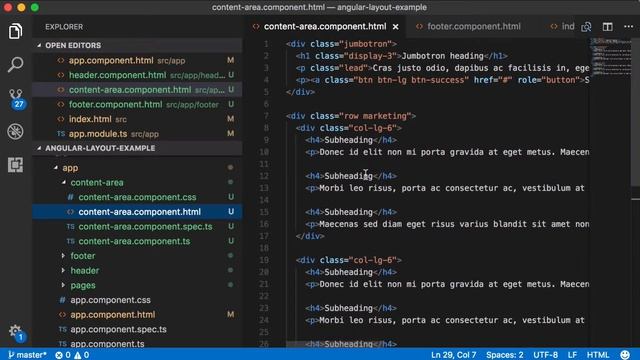Click the Explorer panel title

click(x=64, y=27)
